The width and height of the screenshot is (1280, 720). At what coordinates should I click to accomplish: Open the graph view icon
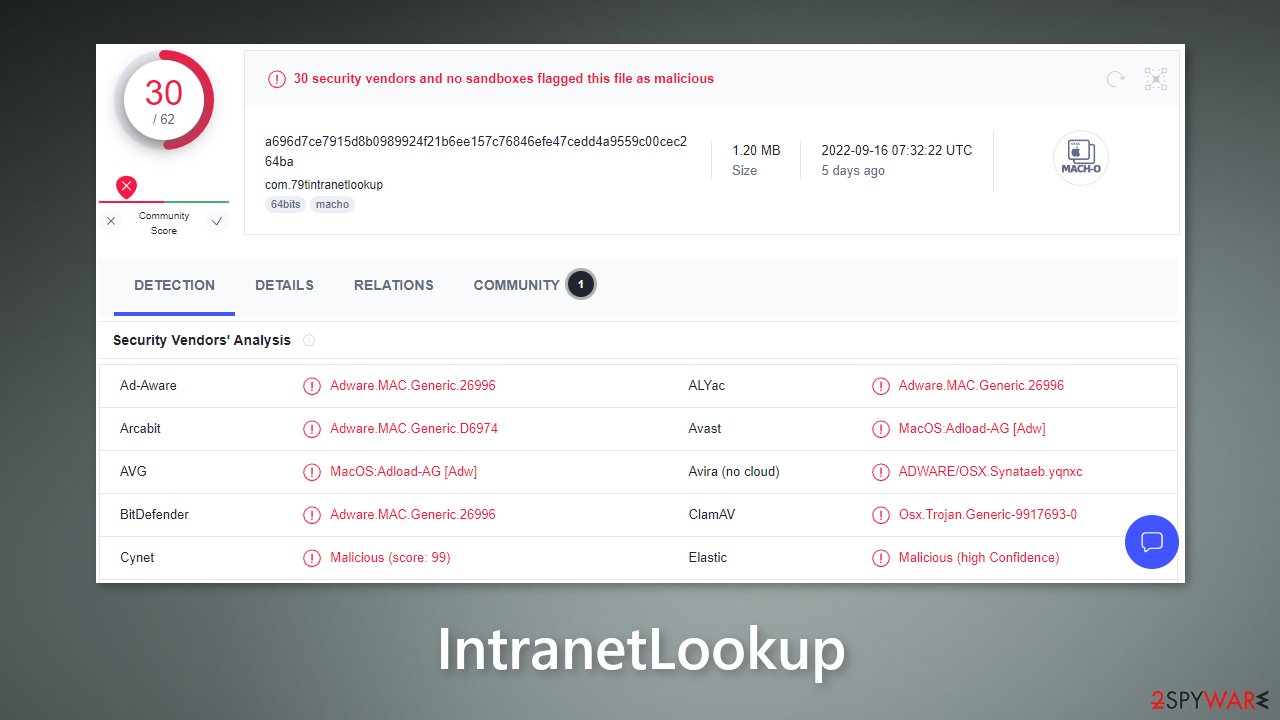(x=1156, y=79)
